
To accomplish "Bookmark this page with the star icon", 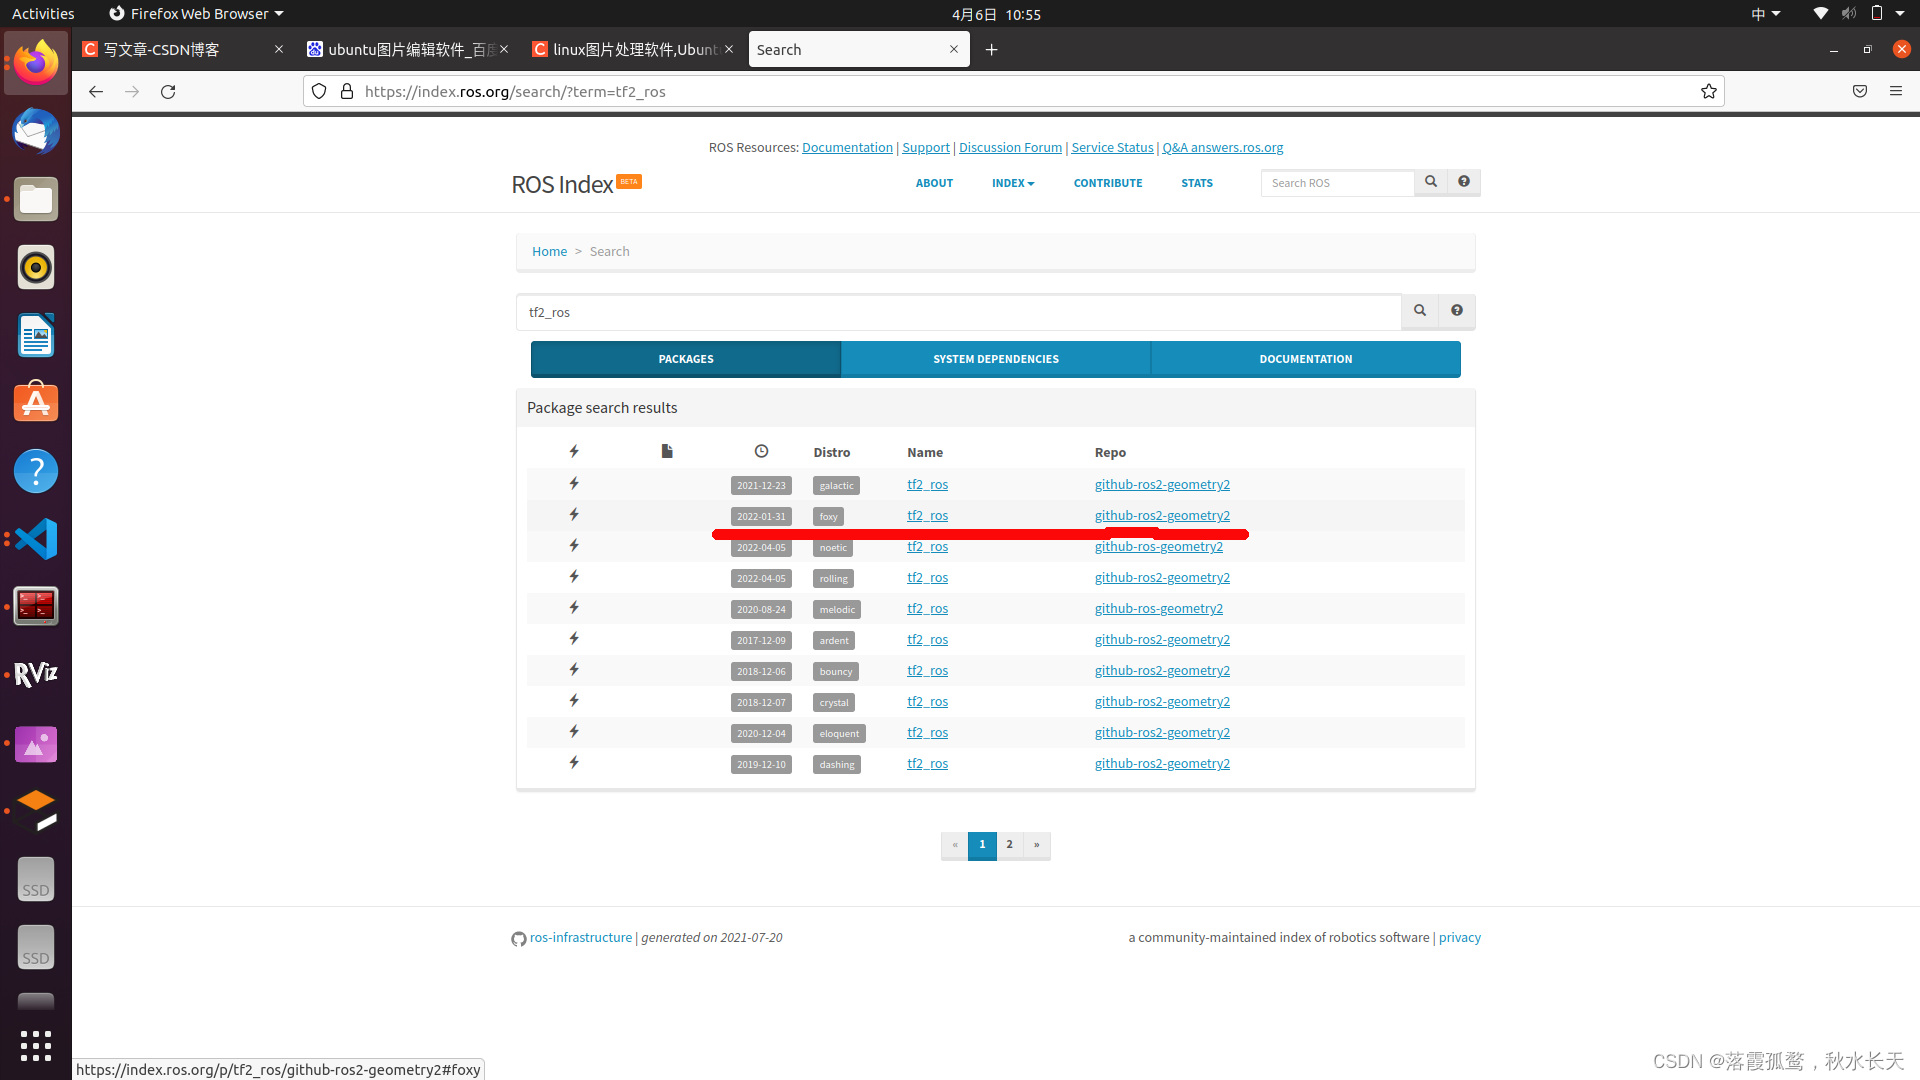I will point(1709,91).
